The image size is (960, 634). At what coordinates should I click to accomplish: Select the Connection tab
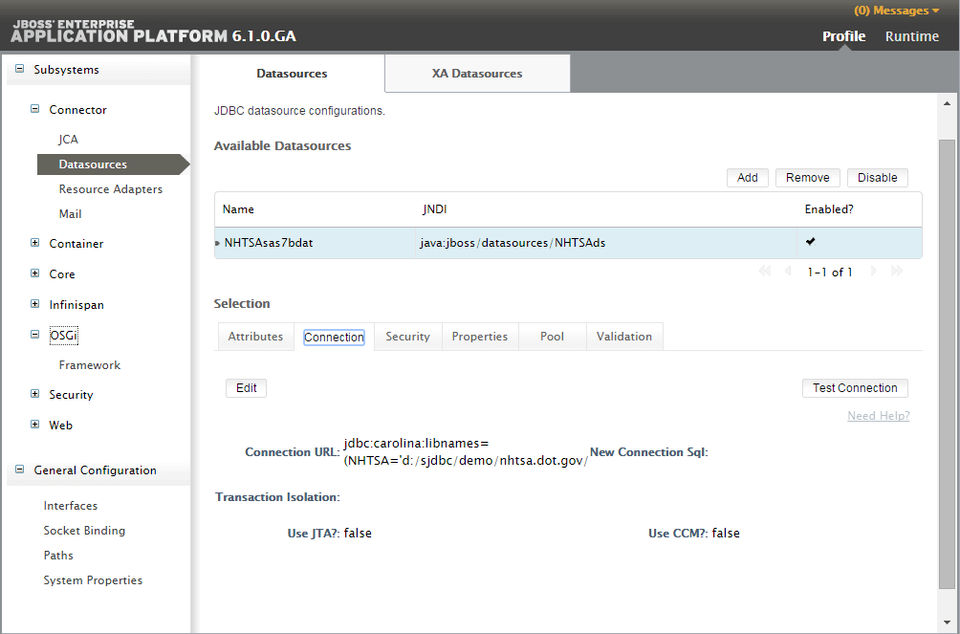tap(334, 337)
